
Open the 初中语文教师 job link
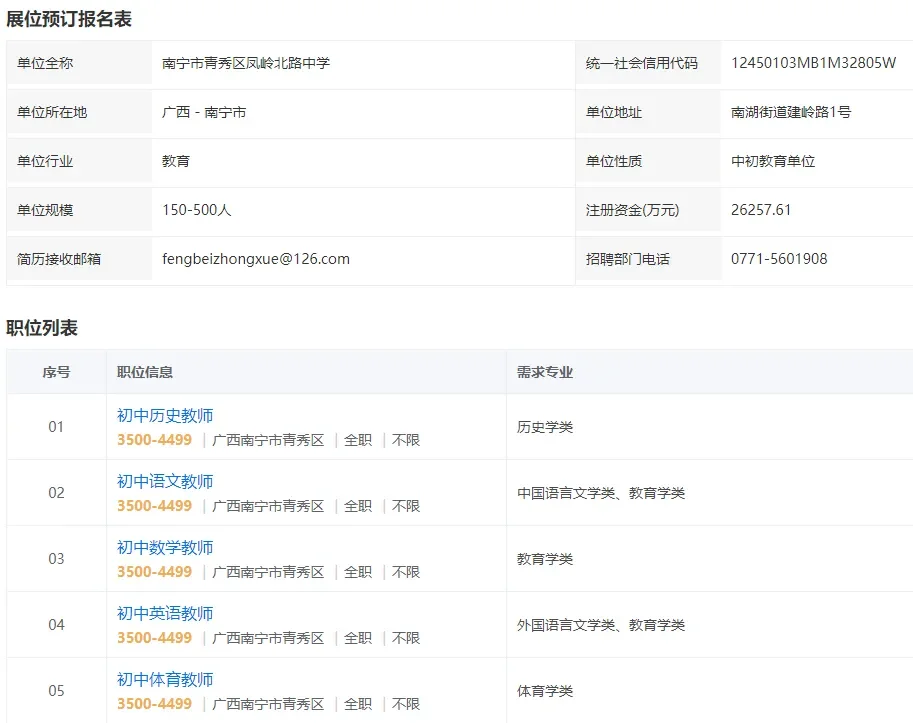165,481
